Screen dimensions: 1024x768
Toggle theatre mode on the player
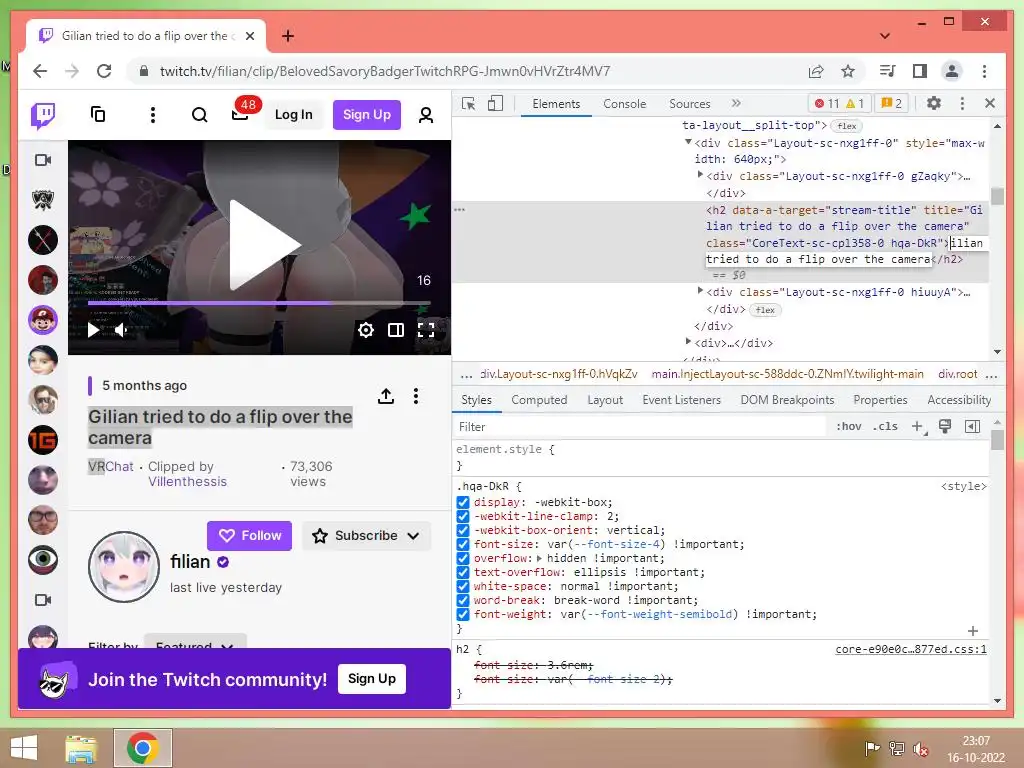396,330
